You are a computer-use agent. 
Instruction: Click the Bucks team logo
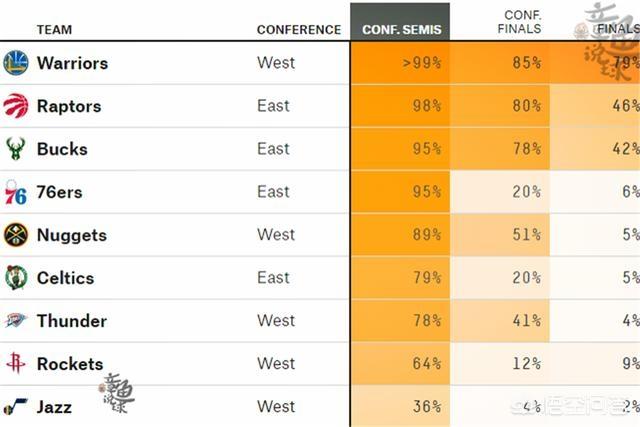pos(16,149)
